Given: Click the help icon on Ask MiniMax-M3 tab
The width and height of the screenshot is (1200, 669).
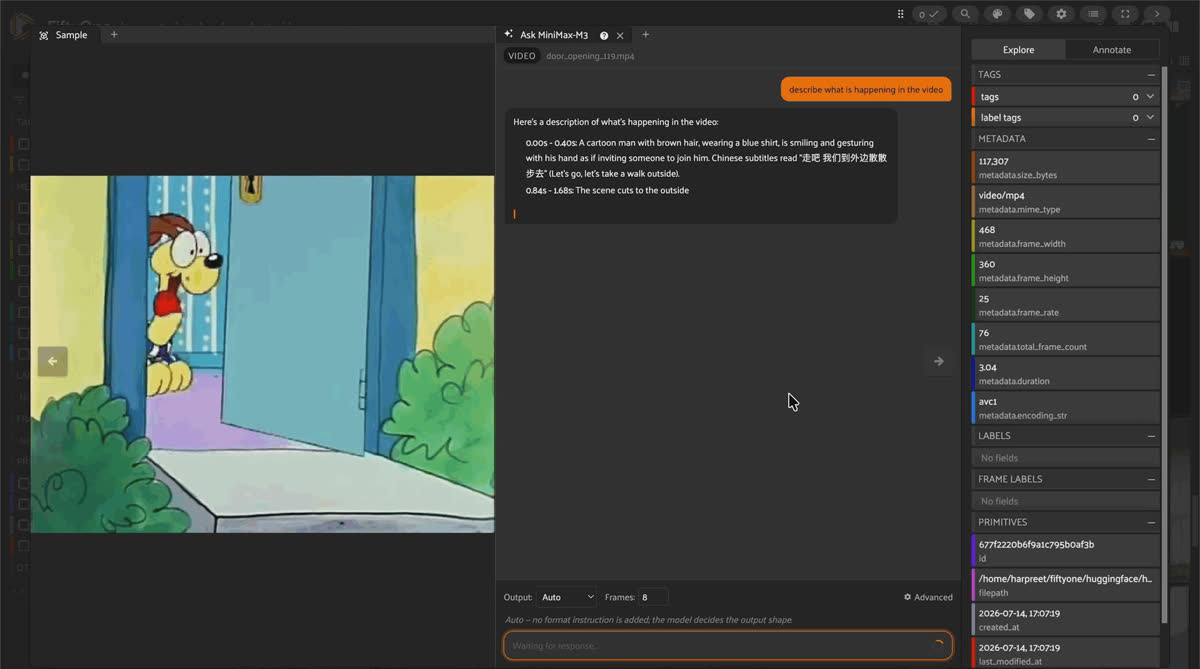Looking at the screenshot, I should [604, 35].
